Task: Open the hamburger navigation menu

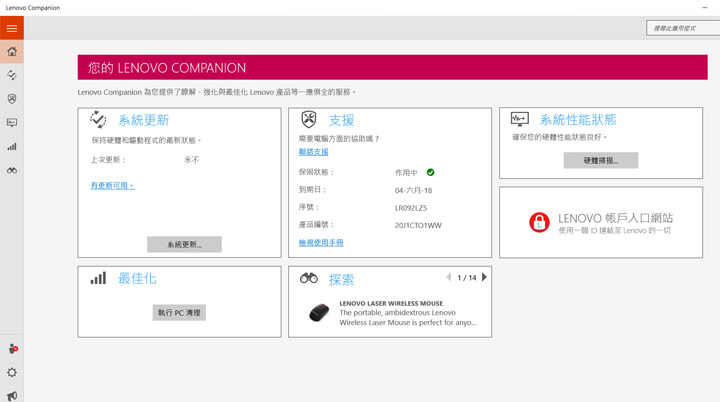Action: (11, 28)
